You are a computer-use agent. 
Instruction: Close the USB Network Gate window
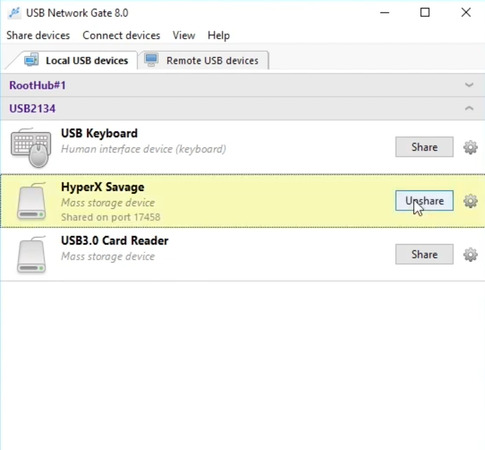(466, 13)
